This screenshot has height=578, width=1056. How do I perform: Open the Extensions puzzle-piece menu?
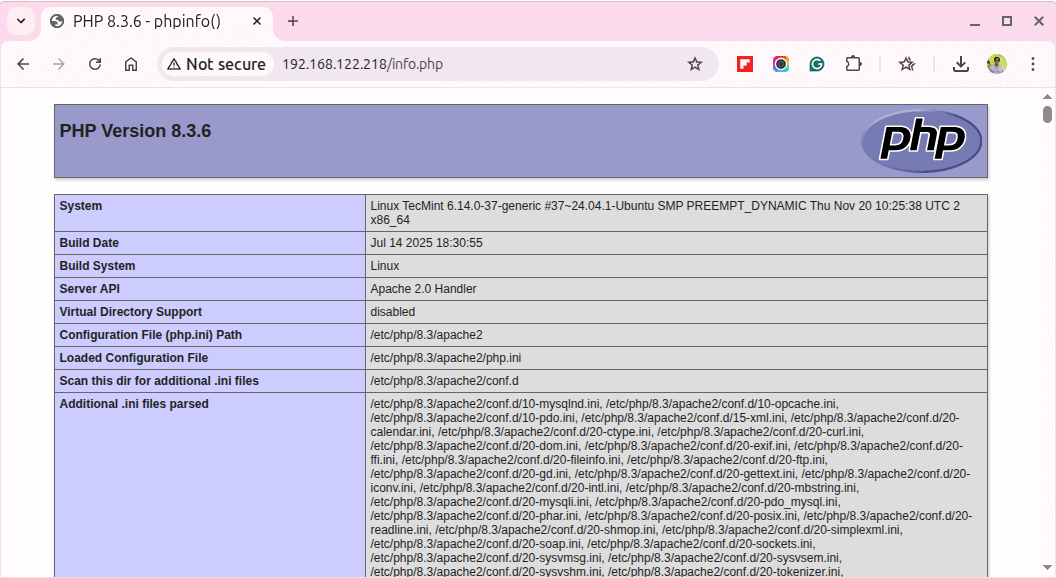853,63
